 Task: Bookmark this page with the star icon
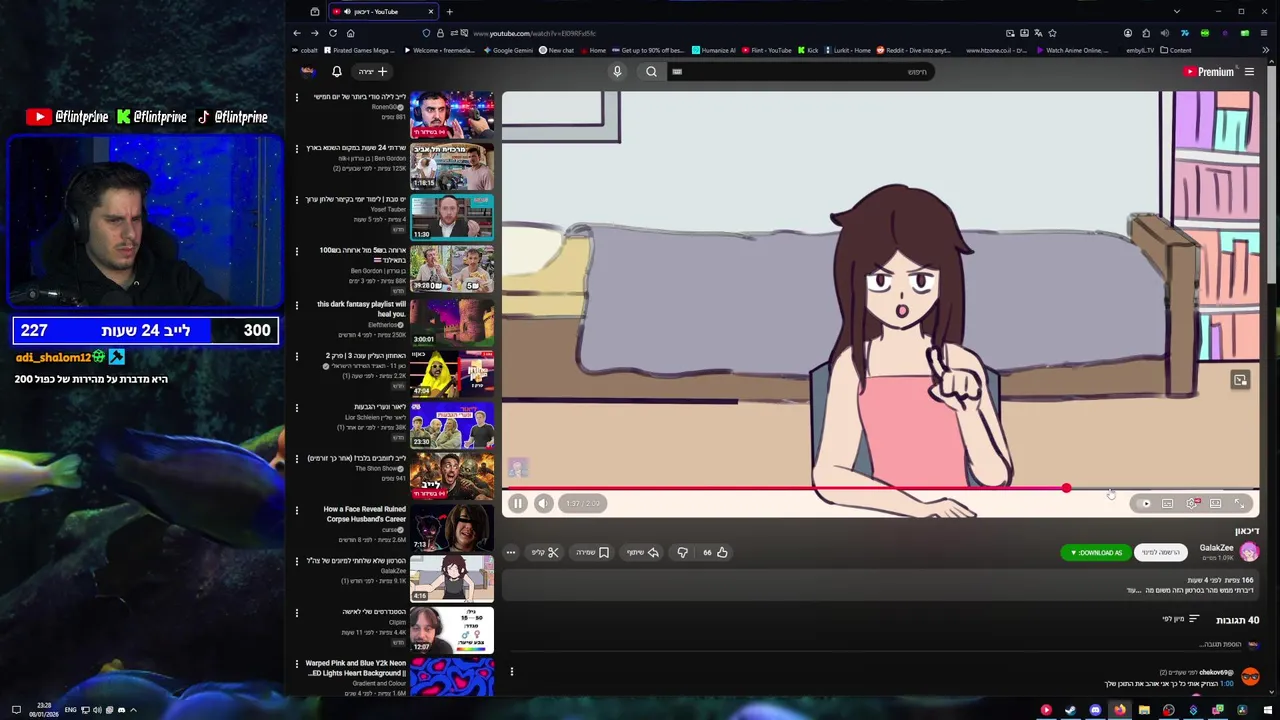coord(1052,33)
